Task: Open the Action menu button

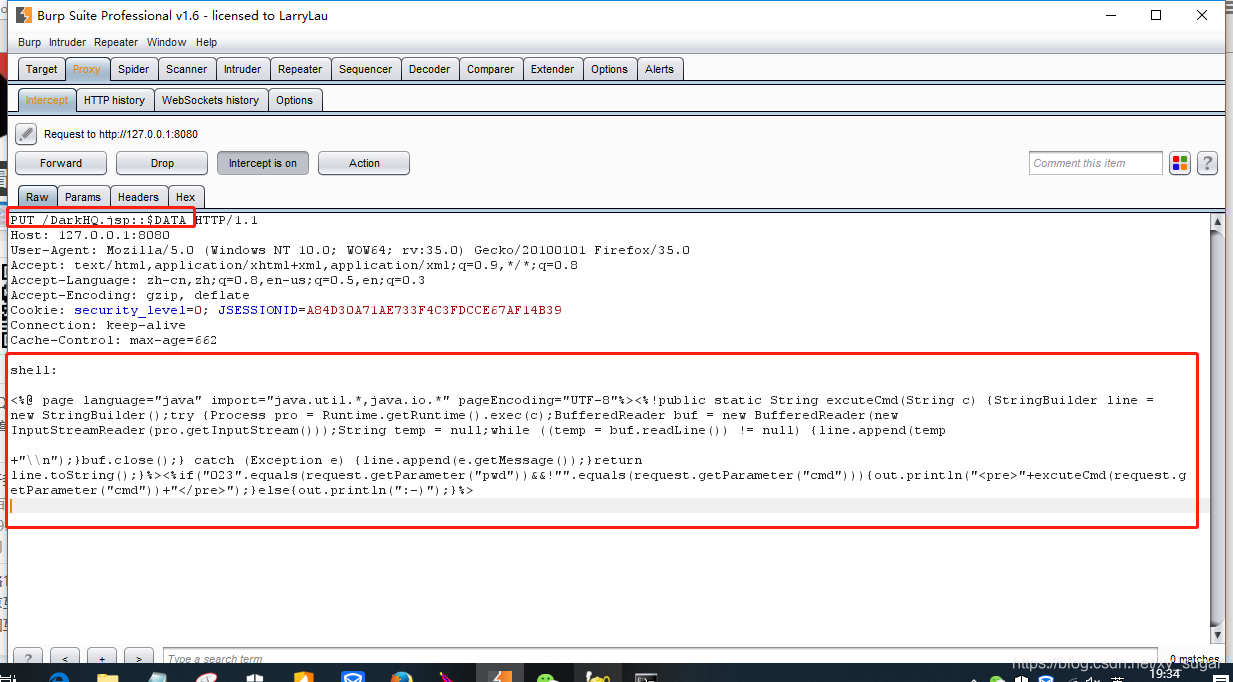Action: click(x=364, y=163)
